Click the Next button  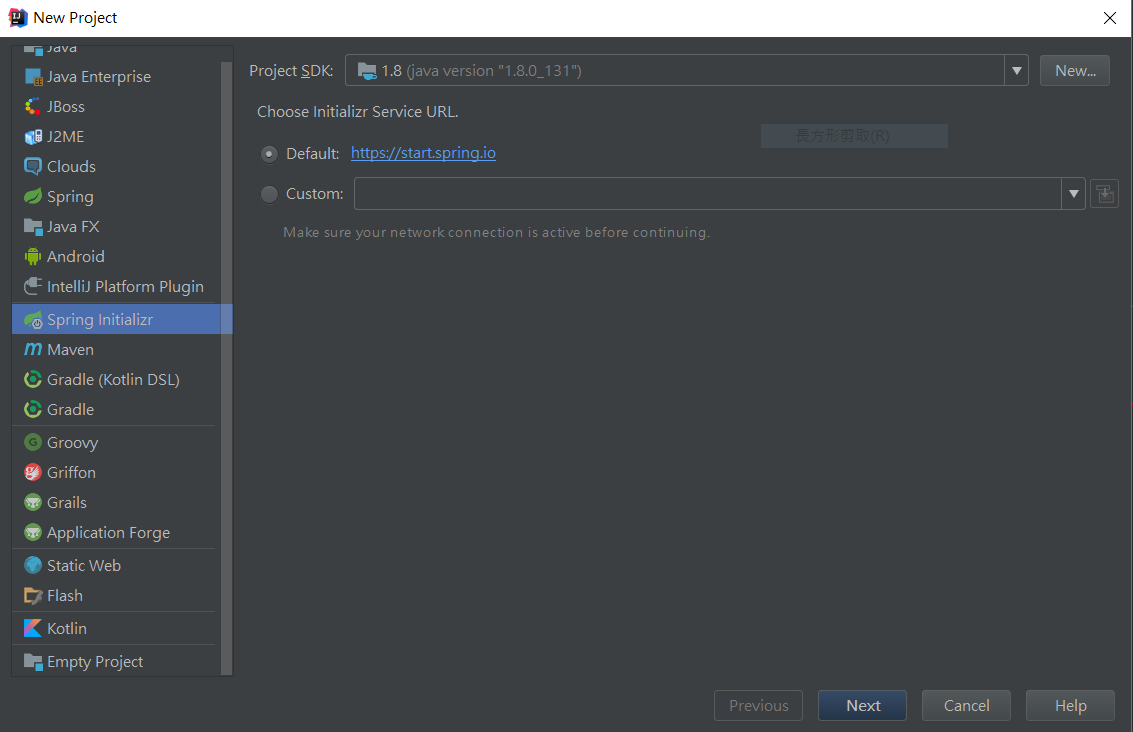(x=862, y=706)
